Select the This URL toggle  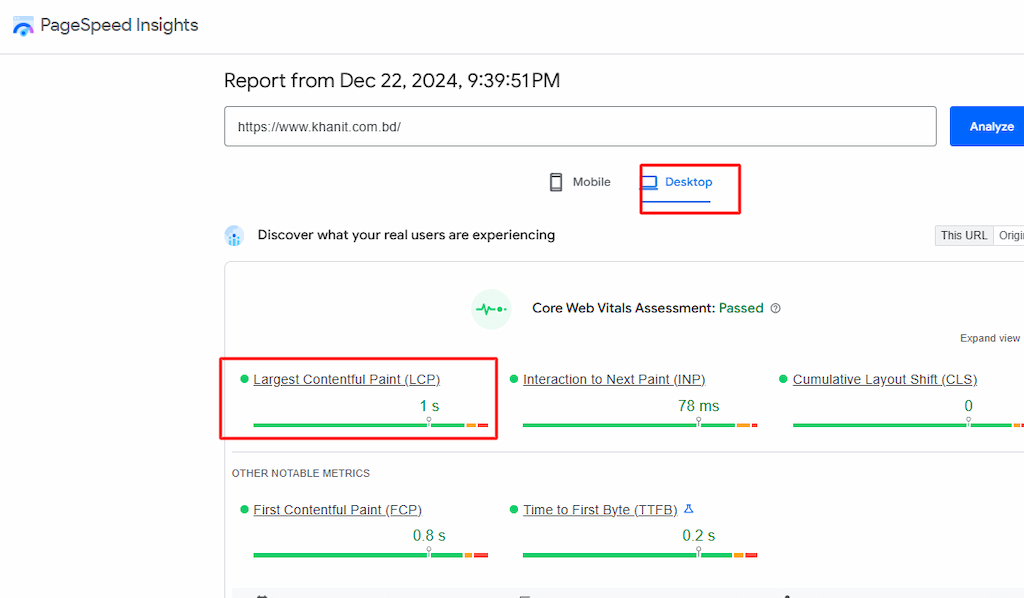[x=963, y=236]
